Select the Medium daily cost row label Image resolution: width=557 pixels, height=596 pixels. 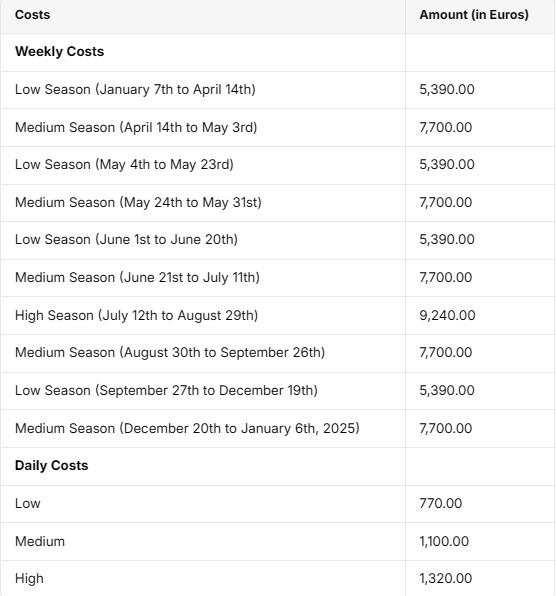(x=40, y=541)
